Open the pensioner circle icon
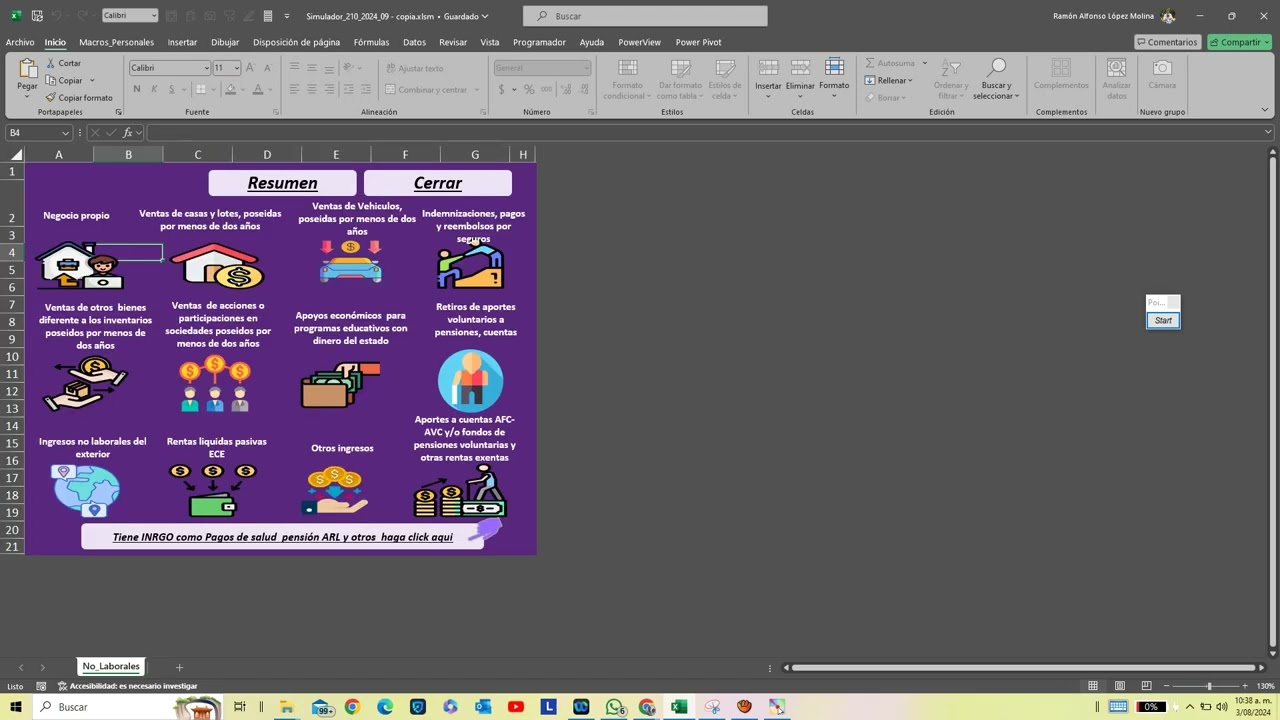The height and width of the screenshot is (720, 1280). click(x=470, y=380)
